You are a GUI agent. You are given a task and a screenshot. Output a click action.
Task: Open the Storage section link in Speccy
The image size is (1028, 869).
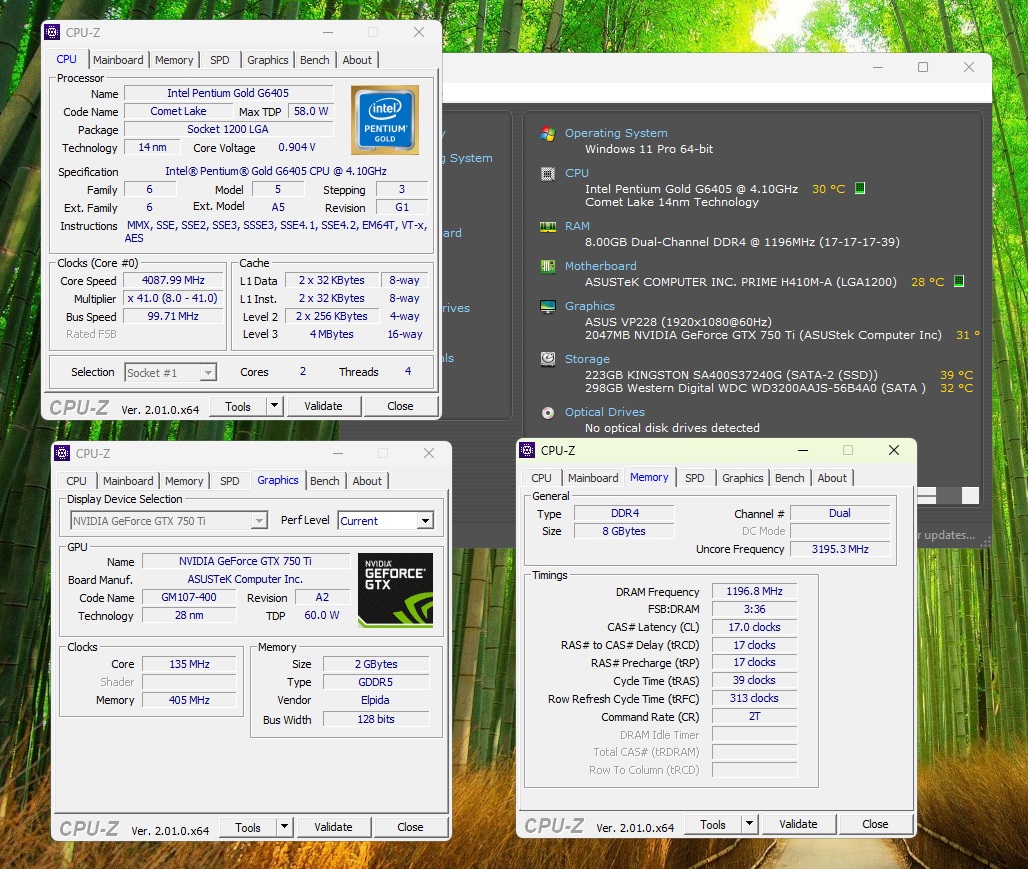click(587, 359)
